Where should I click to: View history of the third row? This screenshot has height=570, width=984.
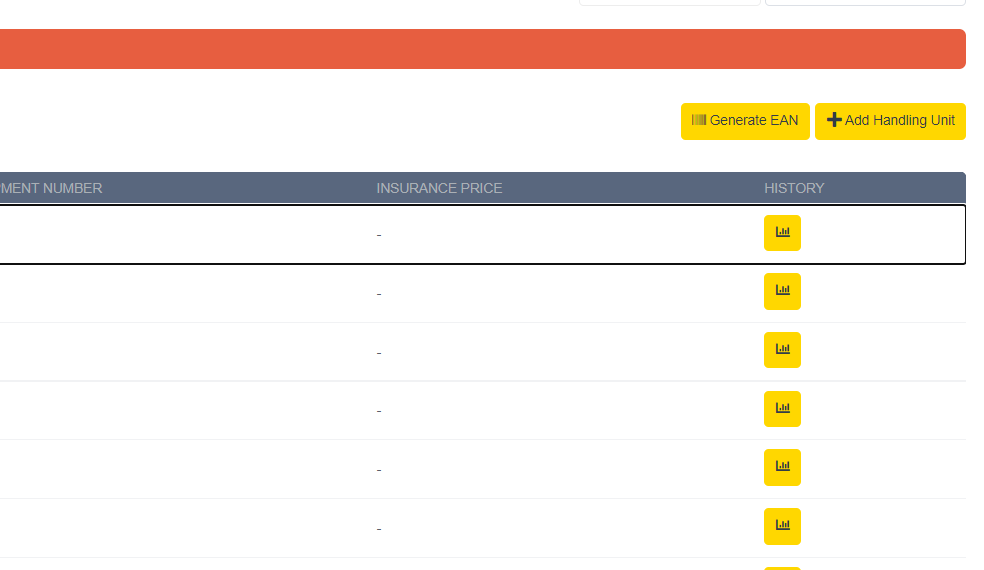782,350
